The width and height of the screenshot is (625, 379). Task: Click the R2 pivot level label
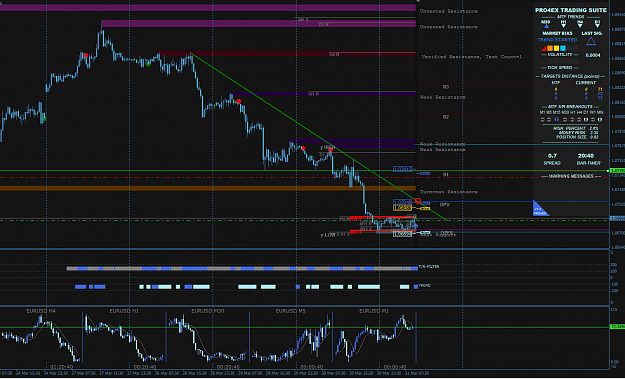click(x=446, y=117)
